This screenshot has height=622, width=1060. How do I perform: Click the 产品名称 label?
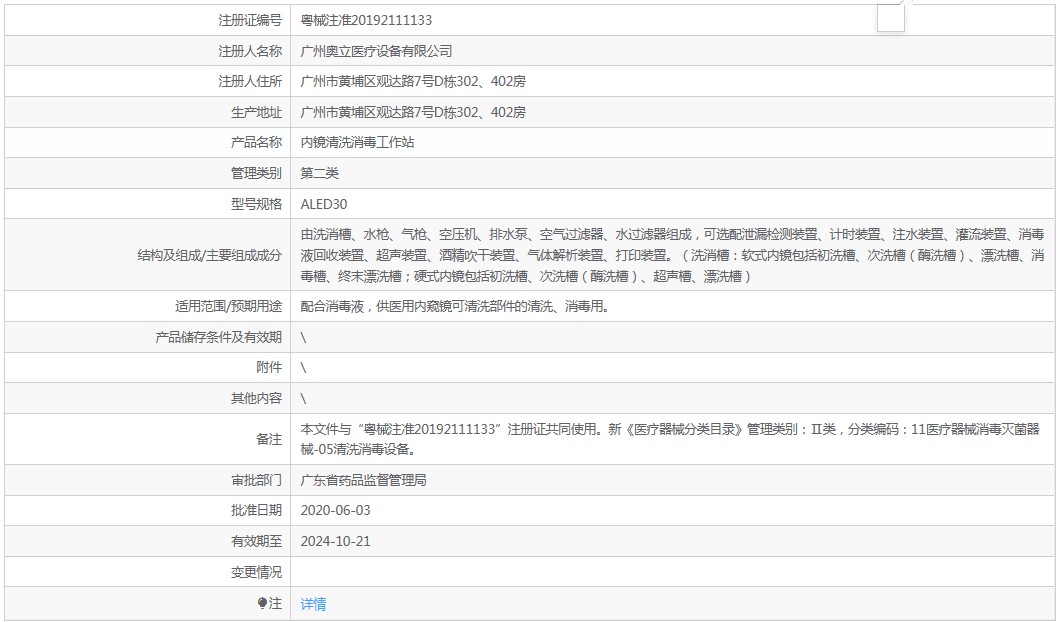coord(256,143)
